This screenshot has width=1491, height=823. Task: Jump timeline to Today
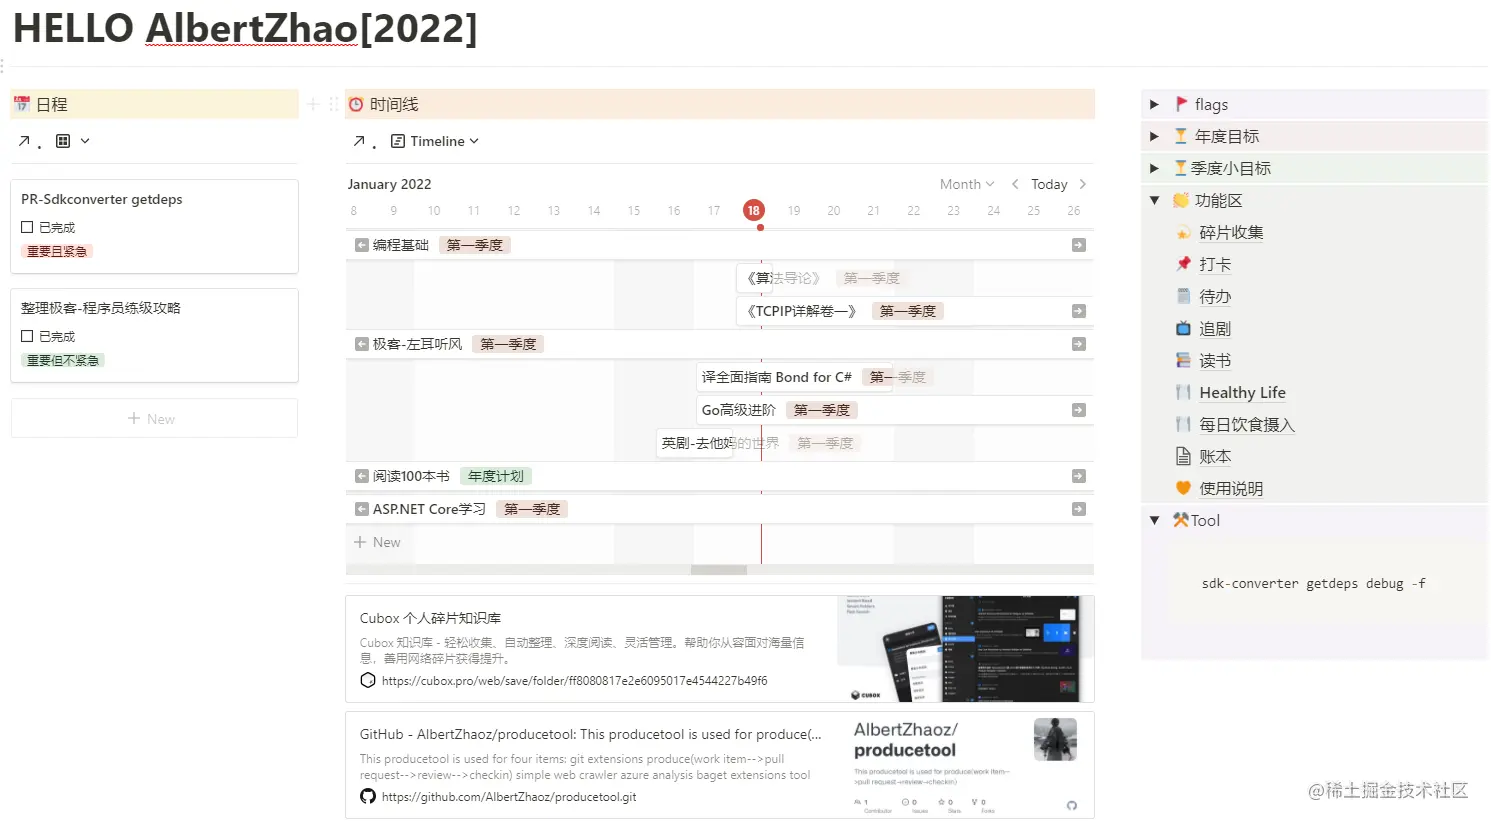[1049, 184]
